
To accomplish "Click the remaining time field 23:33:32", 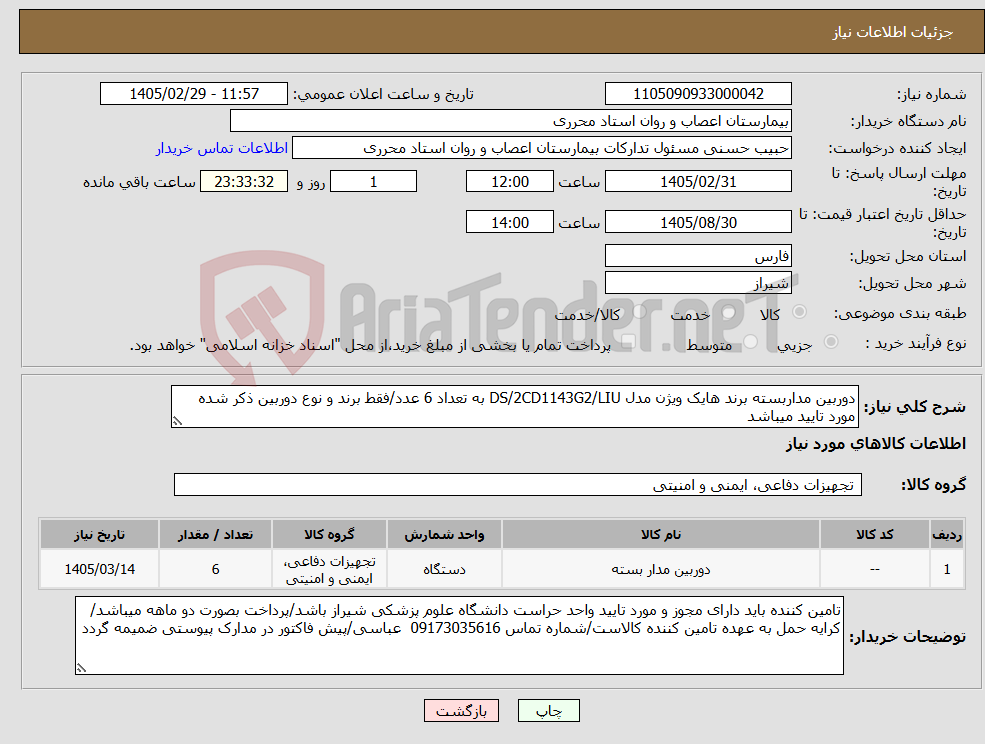I will coord(244,182).
